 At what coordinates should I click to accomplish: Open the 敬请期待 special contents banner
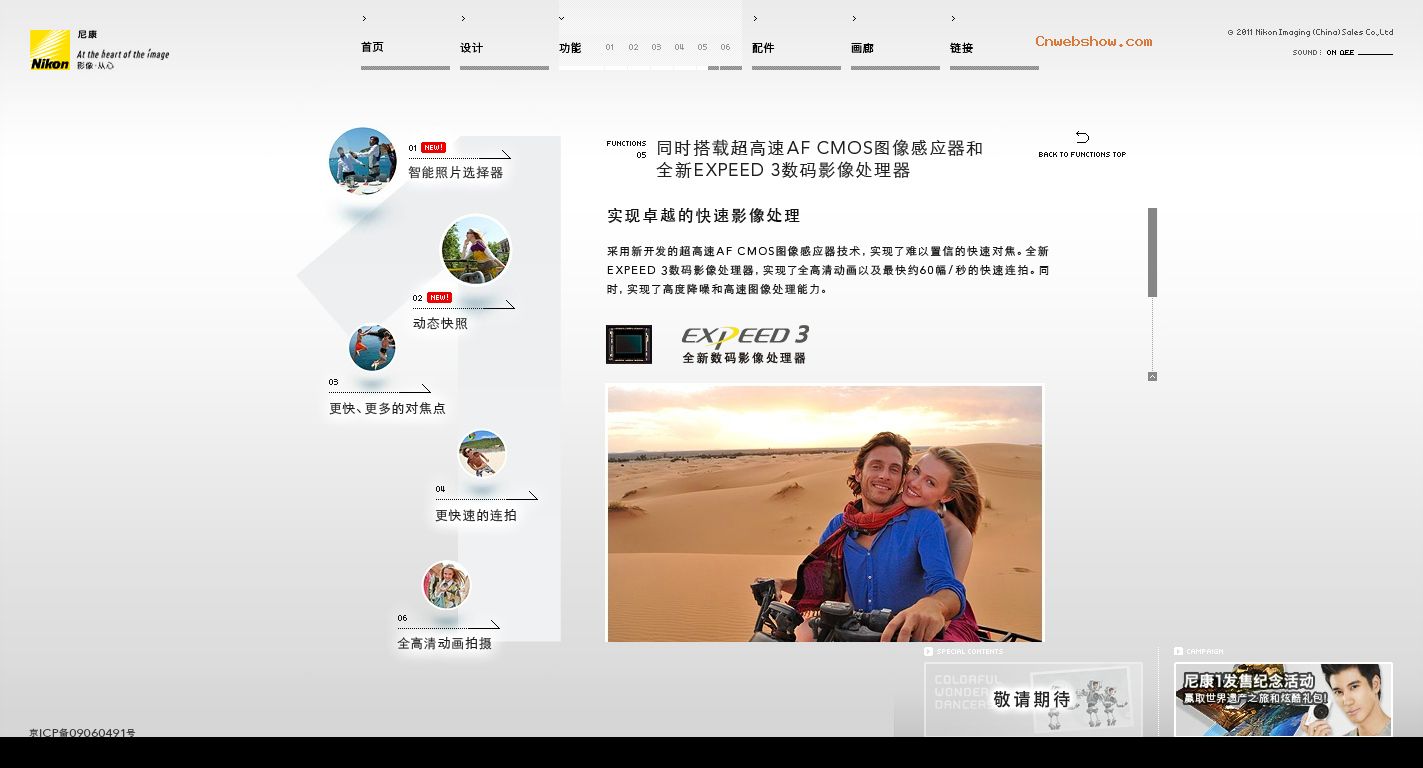coord(1033,699)
